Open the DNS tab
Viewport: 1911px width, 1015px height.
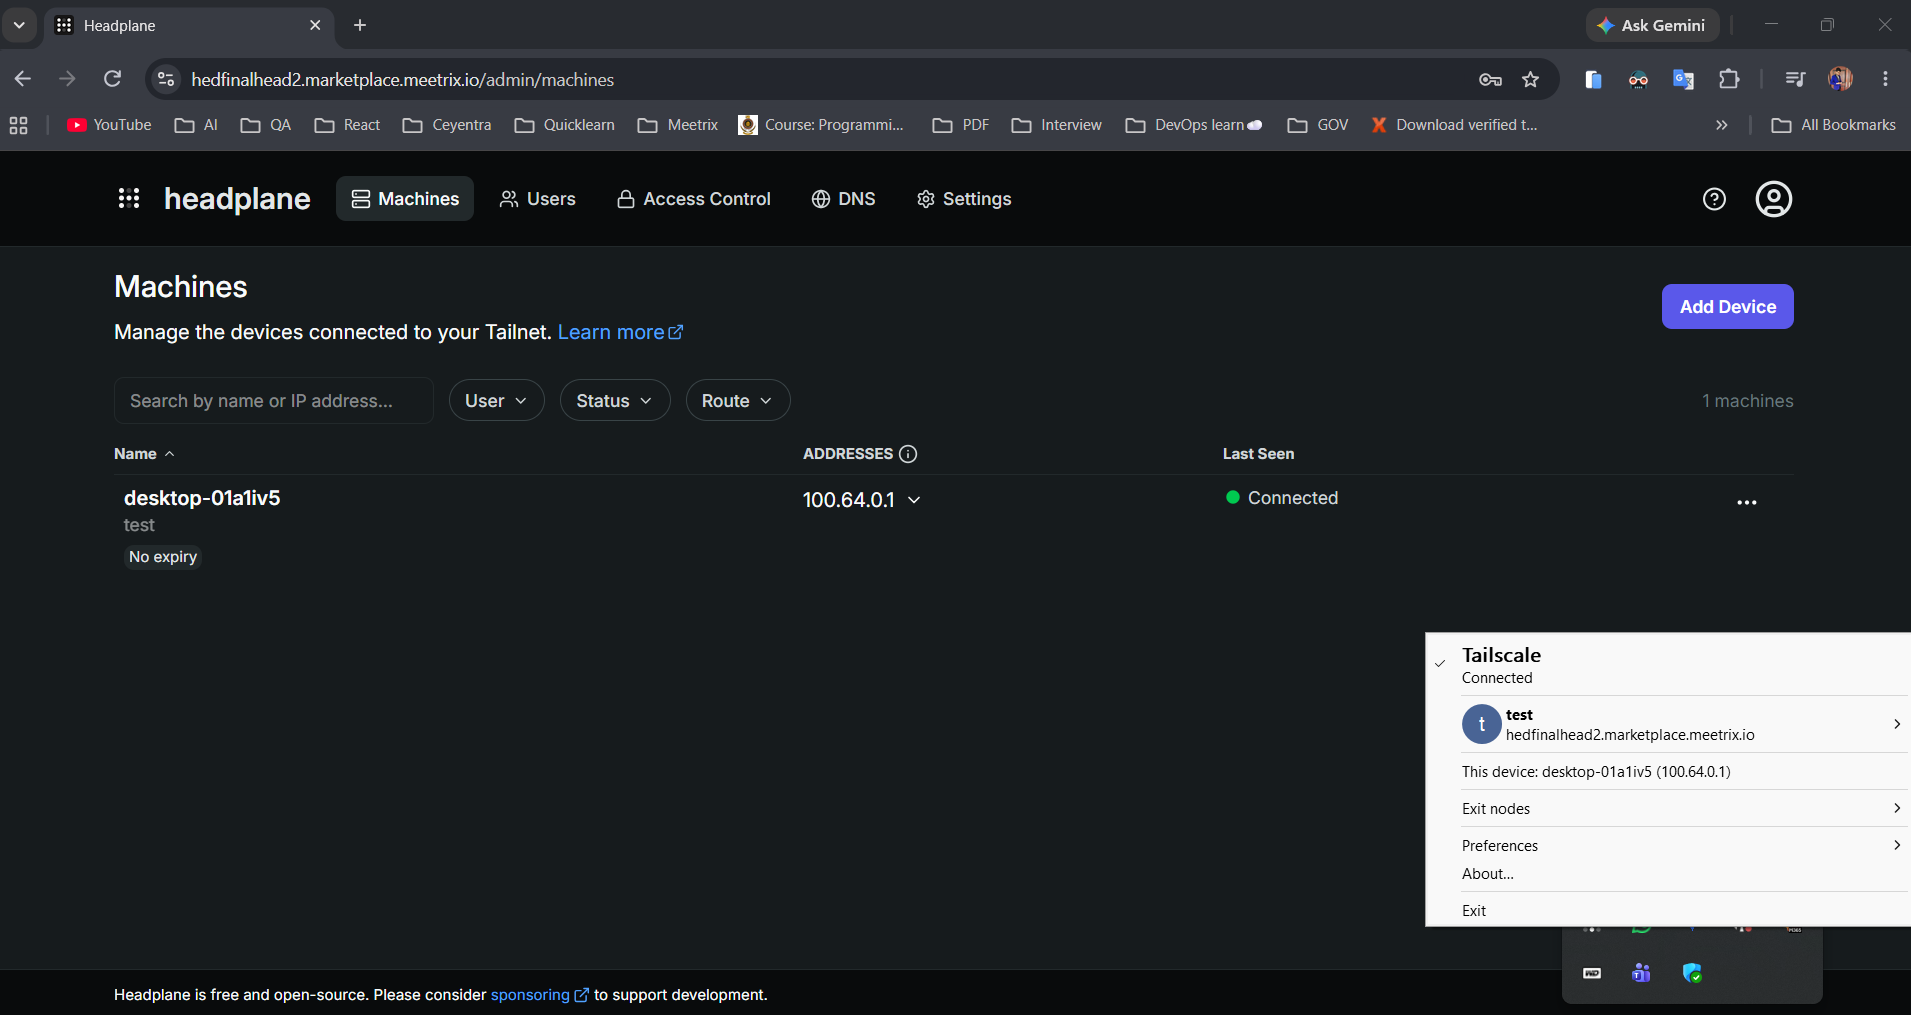tap(843, 199)
